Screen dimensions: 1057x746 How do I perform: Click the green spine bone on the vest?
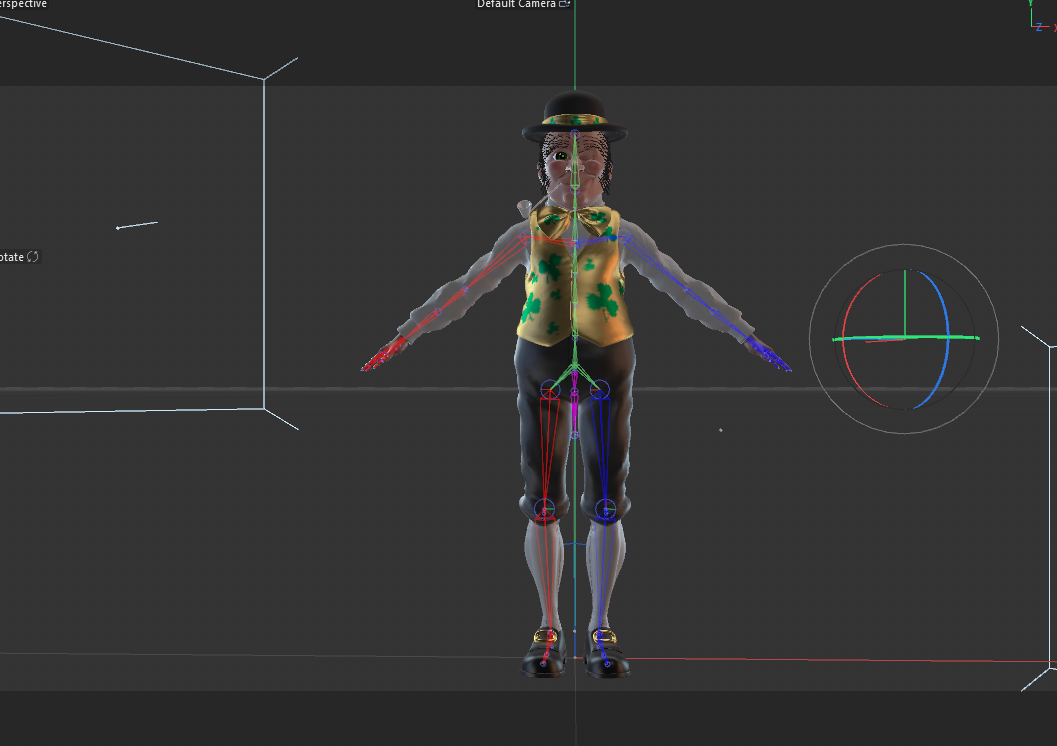(x=574, y=290)
